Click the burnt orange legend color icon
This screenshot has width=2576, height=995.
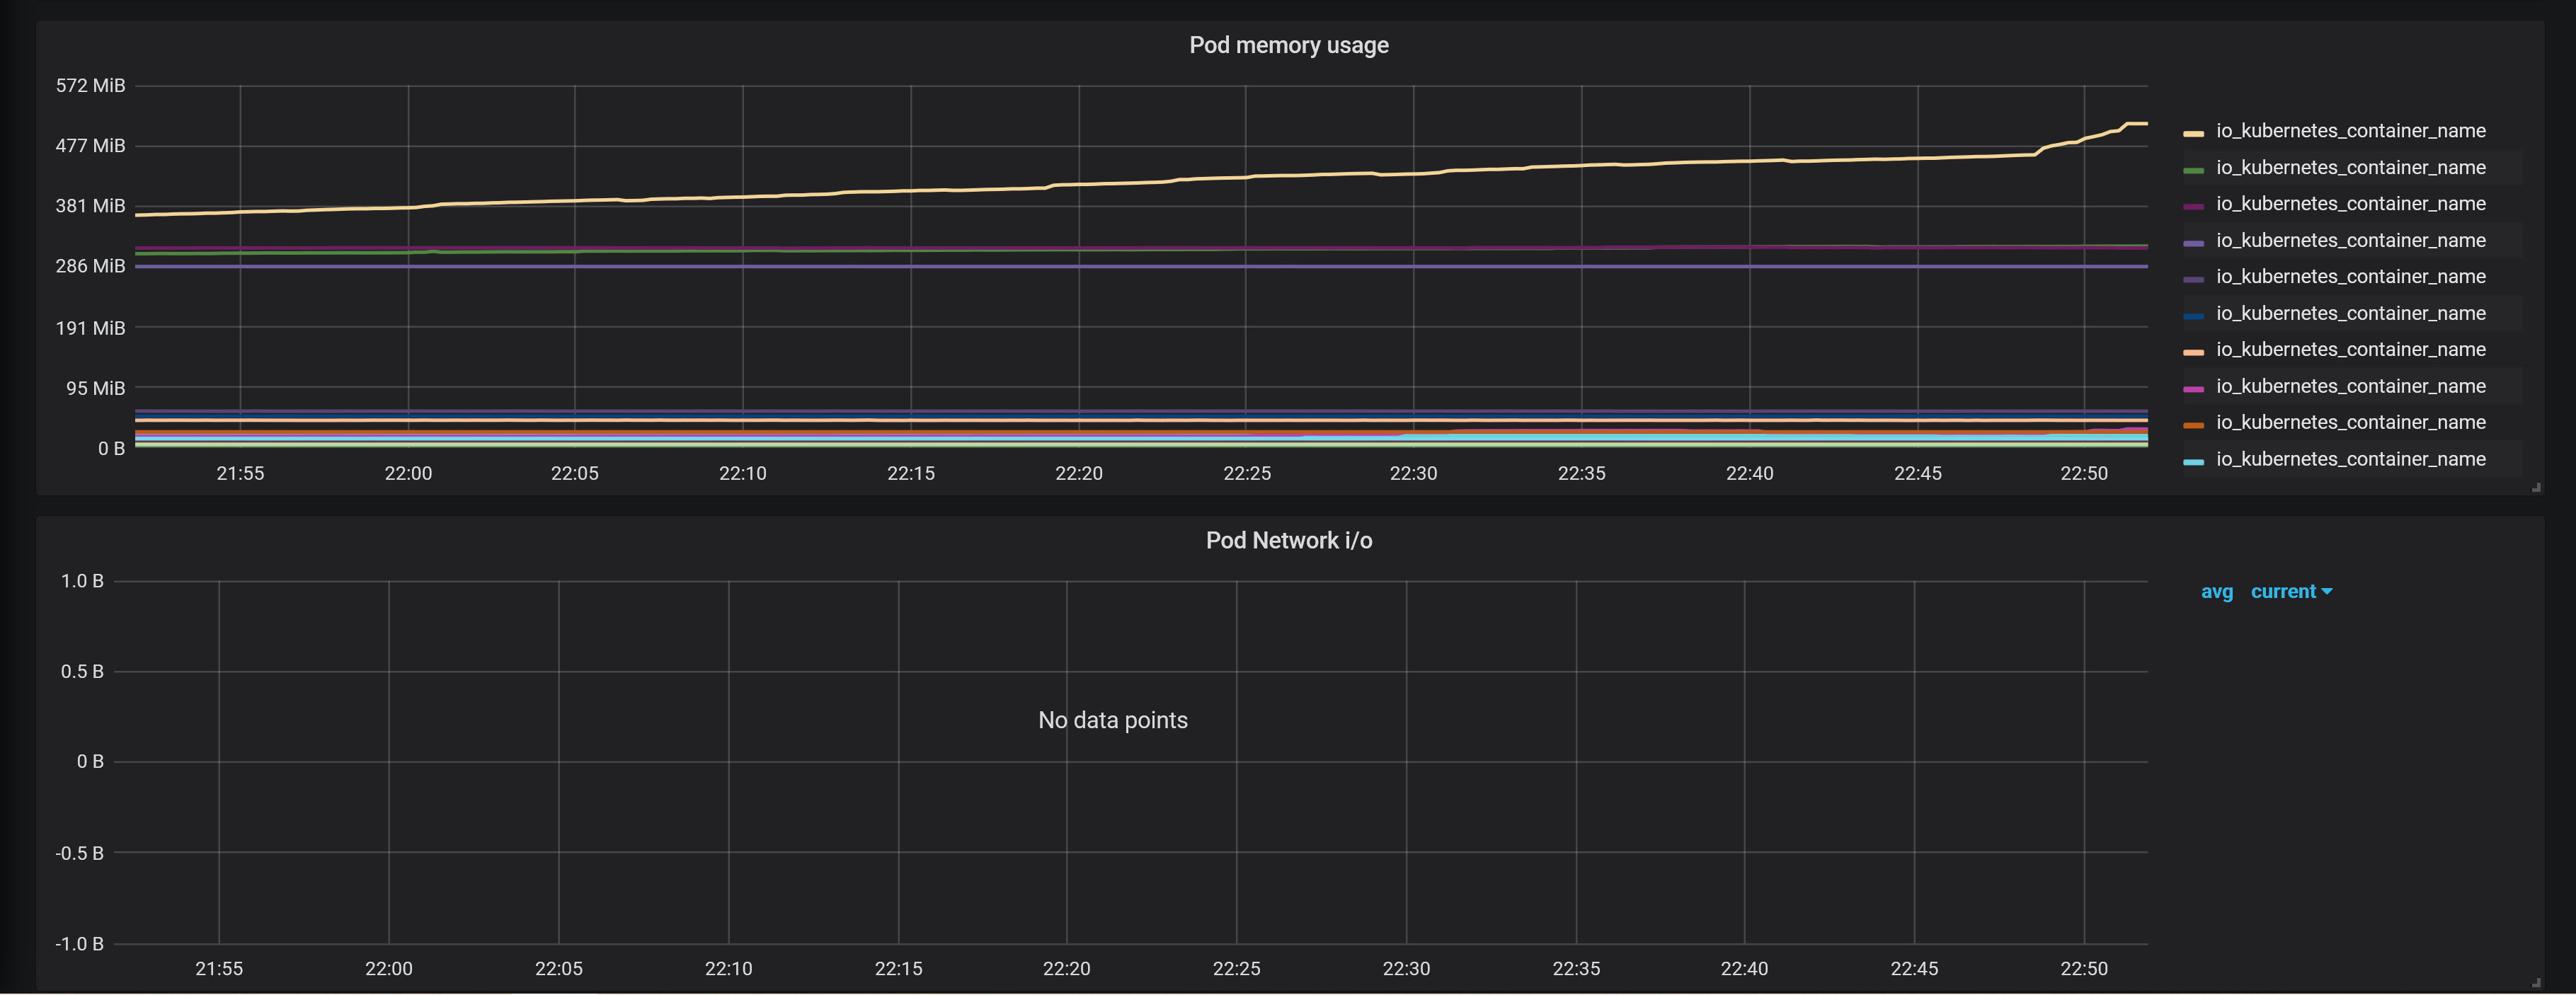[x=2193, y=425]
